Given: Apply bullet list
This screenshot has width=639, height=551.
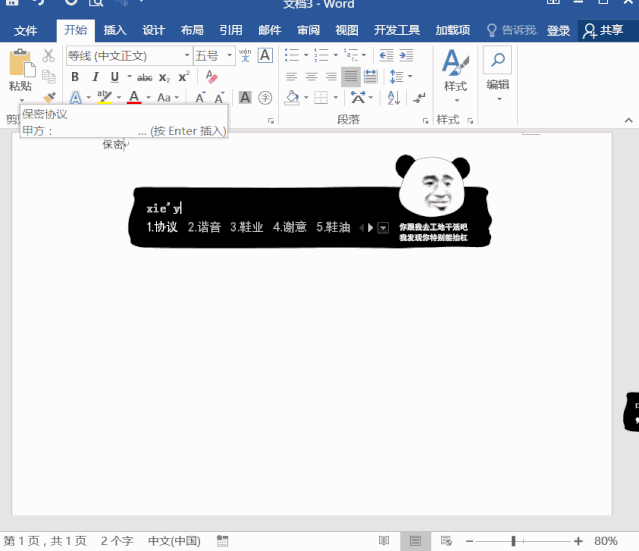Looking at the screenshot, I should 292,55.
